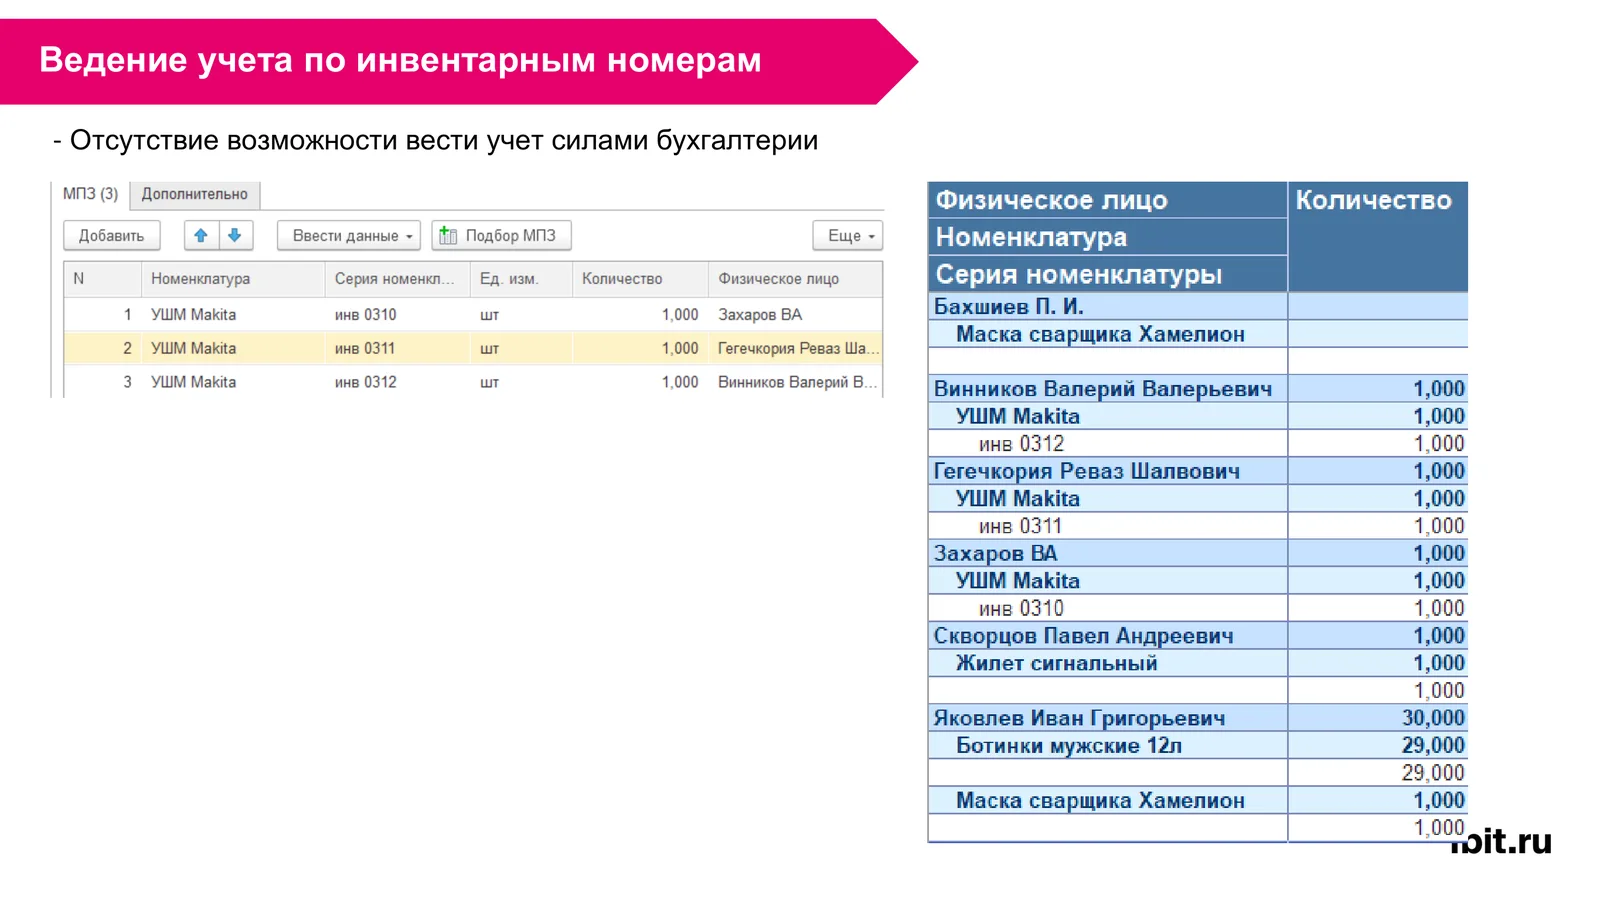Screen dimensions: 1600x900
Task: Click row number 1 cell
Action: [x=103, y=314]
